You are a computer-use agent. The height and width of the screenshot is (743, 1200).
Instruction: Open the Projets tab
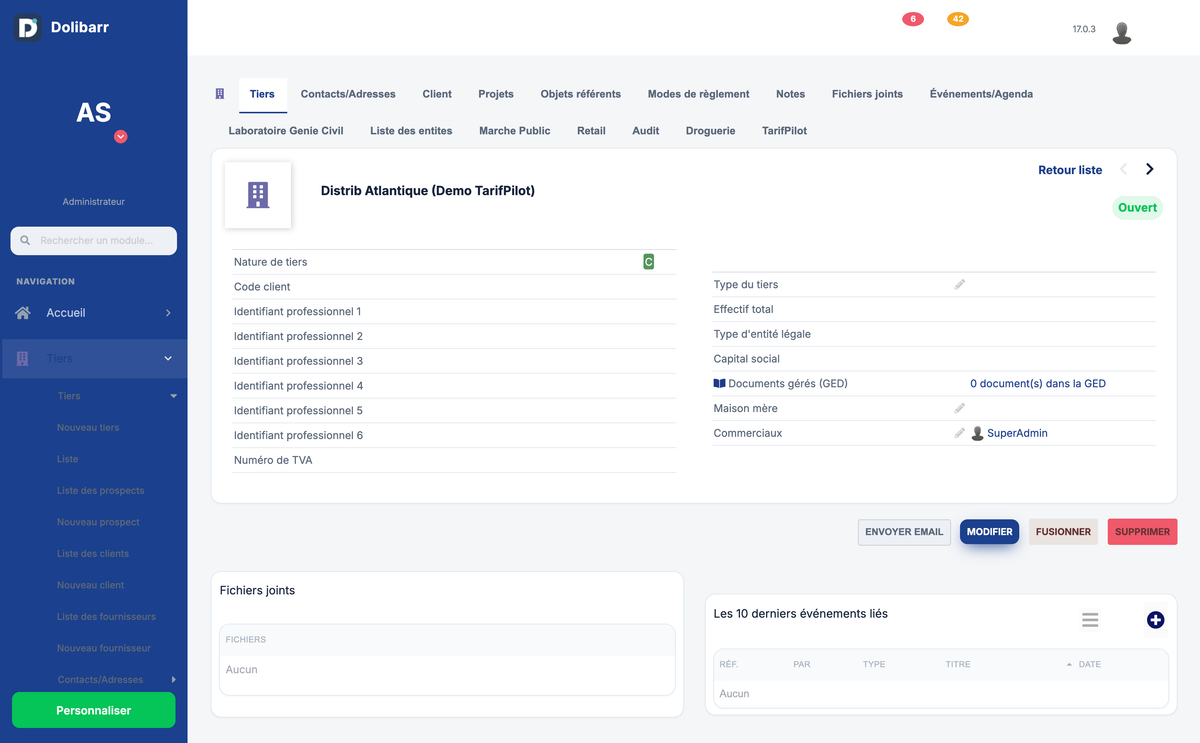496,94
